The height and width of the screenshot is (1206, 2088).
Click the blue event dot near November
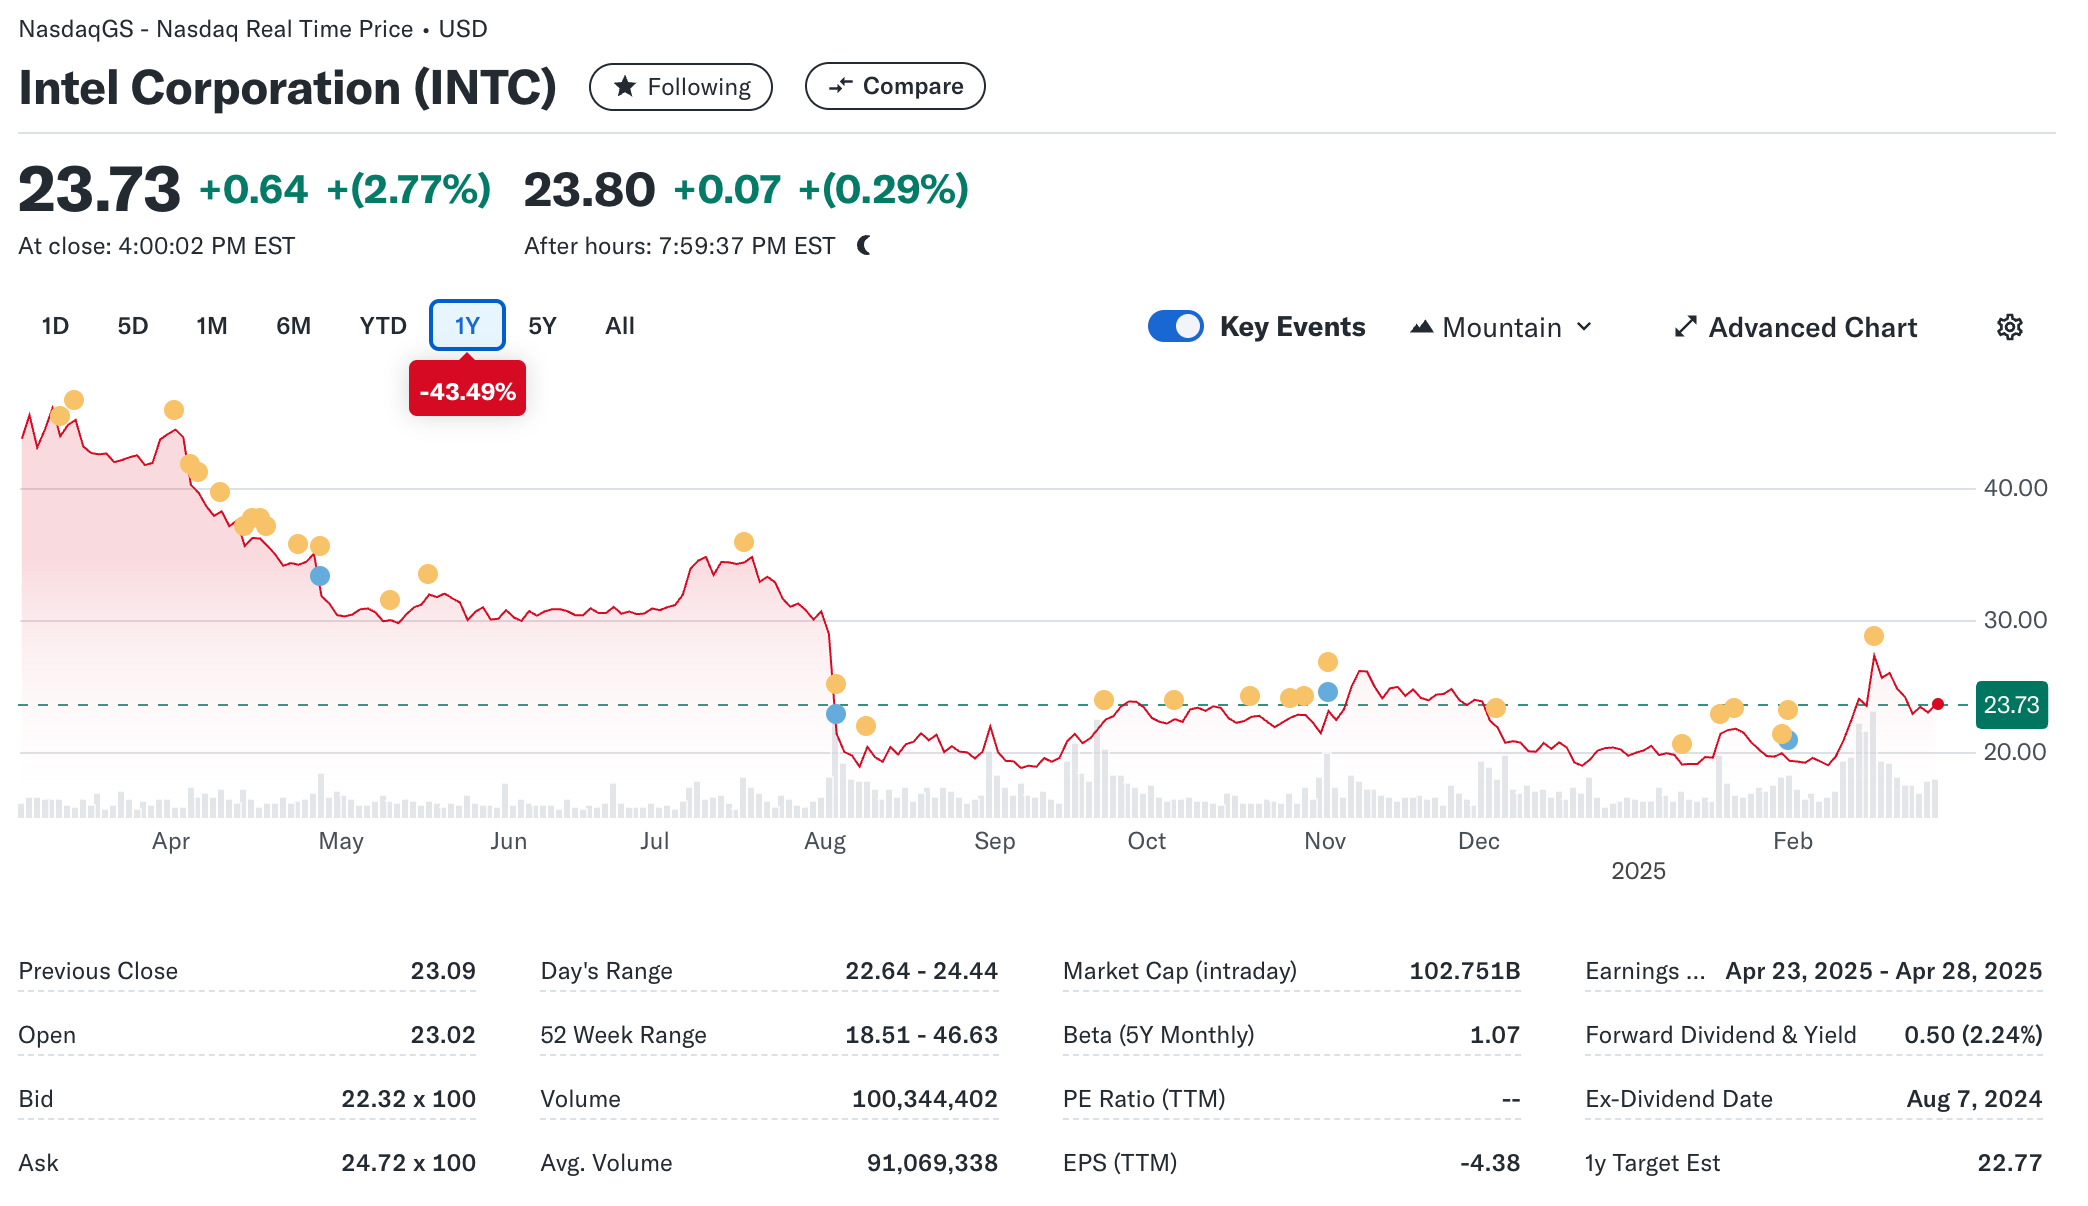coord(1328,692)
